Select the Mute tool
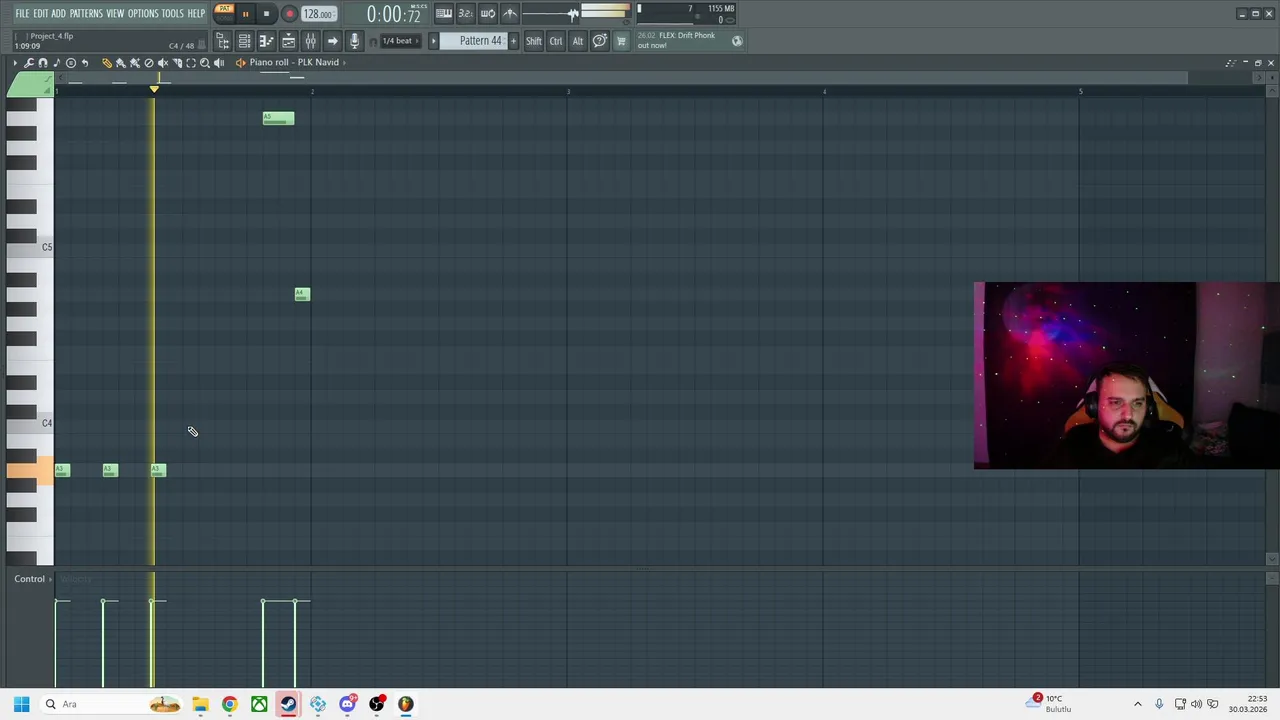This screenshot has height=720, width=1280. 163,63
